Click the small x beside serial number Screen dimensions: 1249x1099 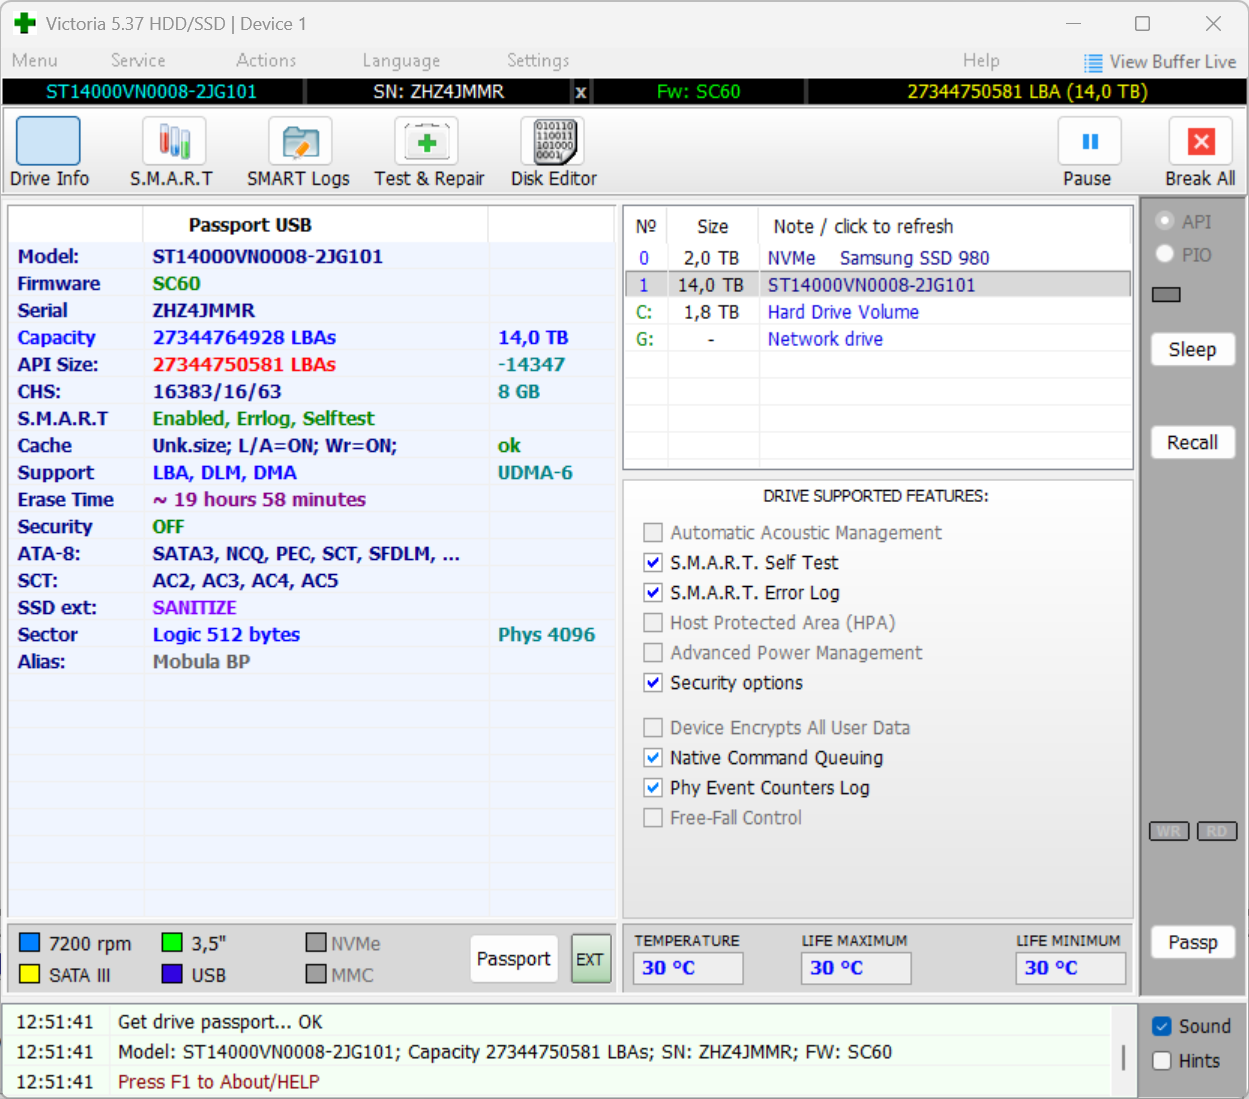coord(580,92)
